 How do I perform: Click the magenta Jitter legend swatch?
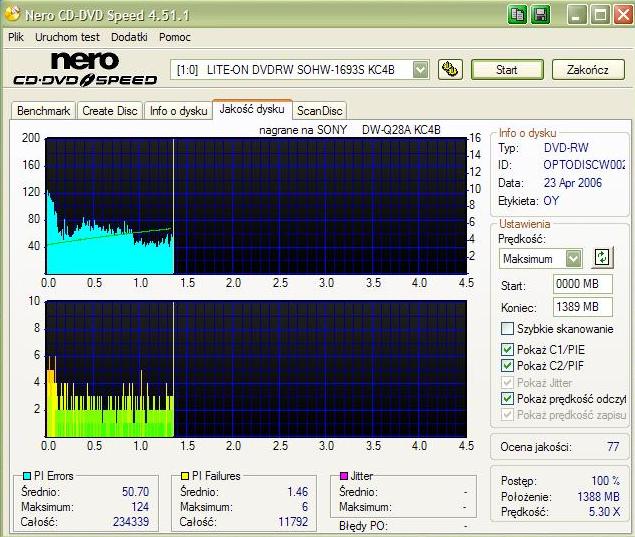[x=344, y=475]
